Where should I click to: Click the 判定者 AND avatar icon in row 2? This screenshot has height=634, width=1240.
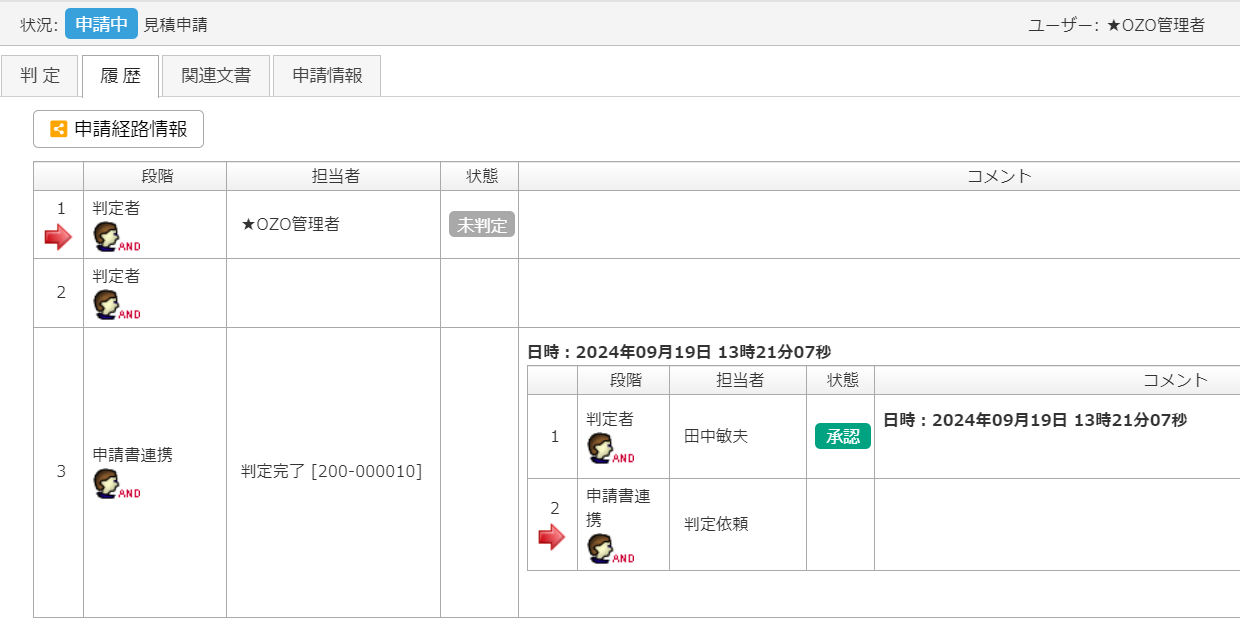(117, 305)
